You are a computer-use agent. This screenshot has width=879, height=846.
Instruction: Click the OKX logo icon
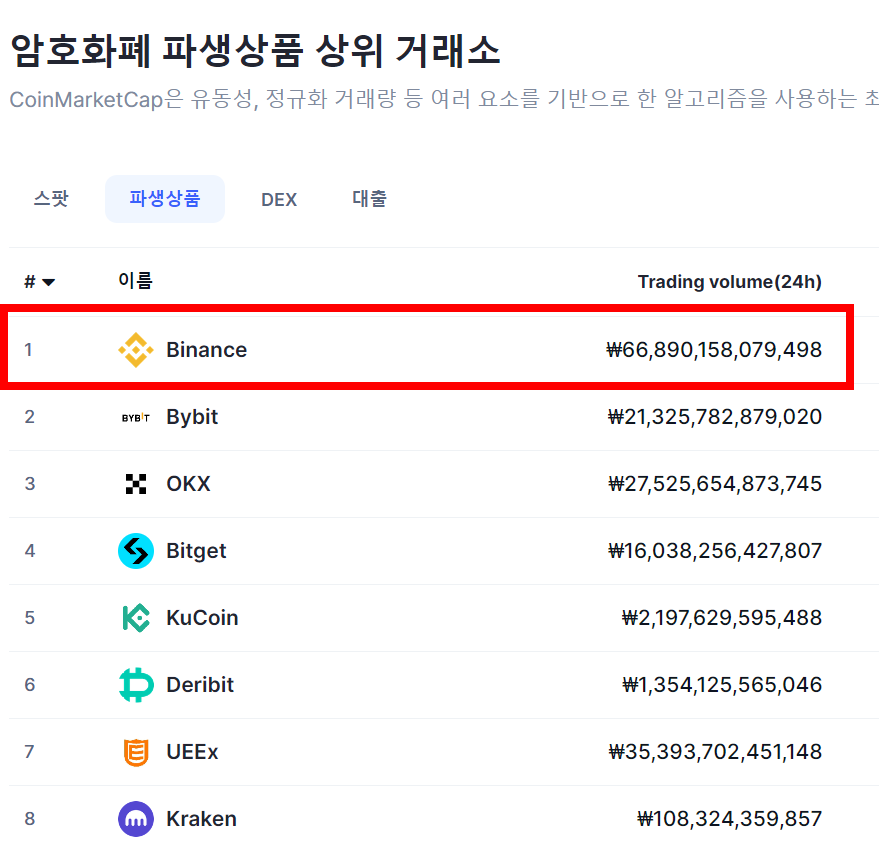click(x=136, y=484)
